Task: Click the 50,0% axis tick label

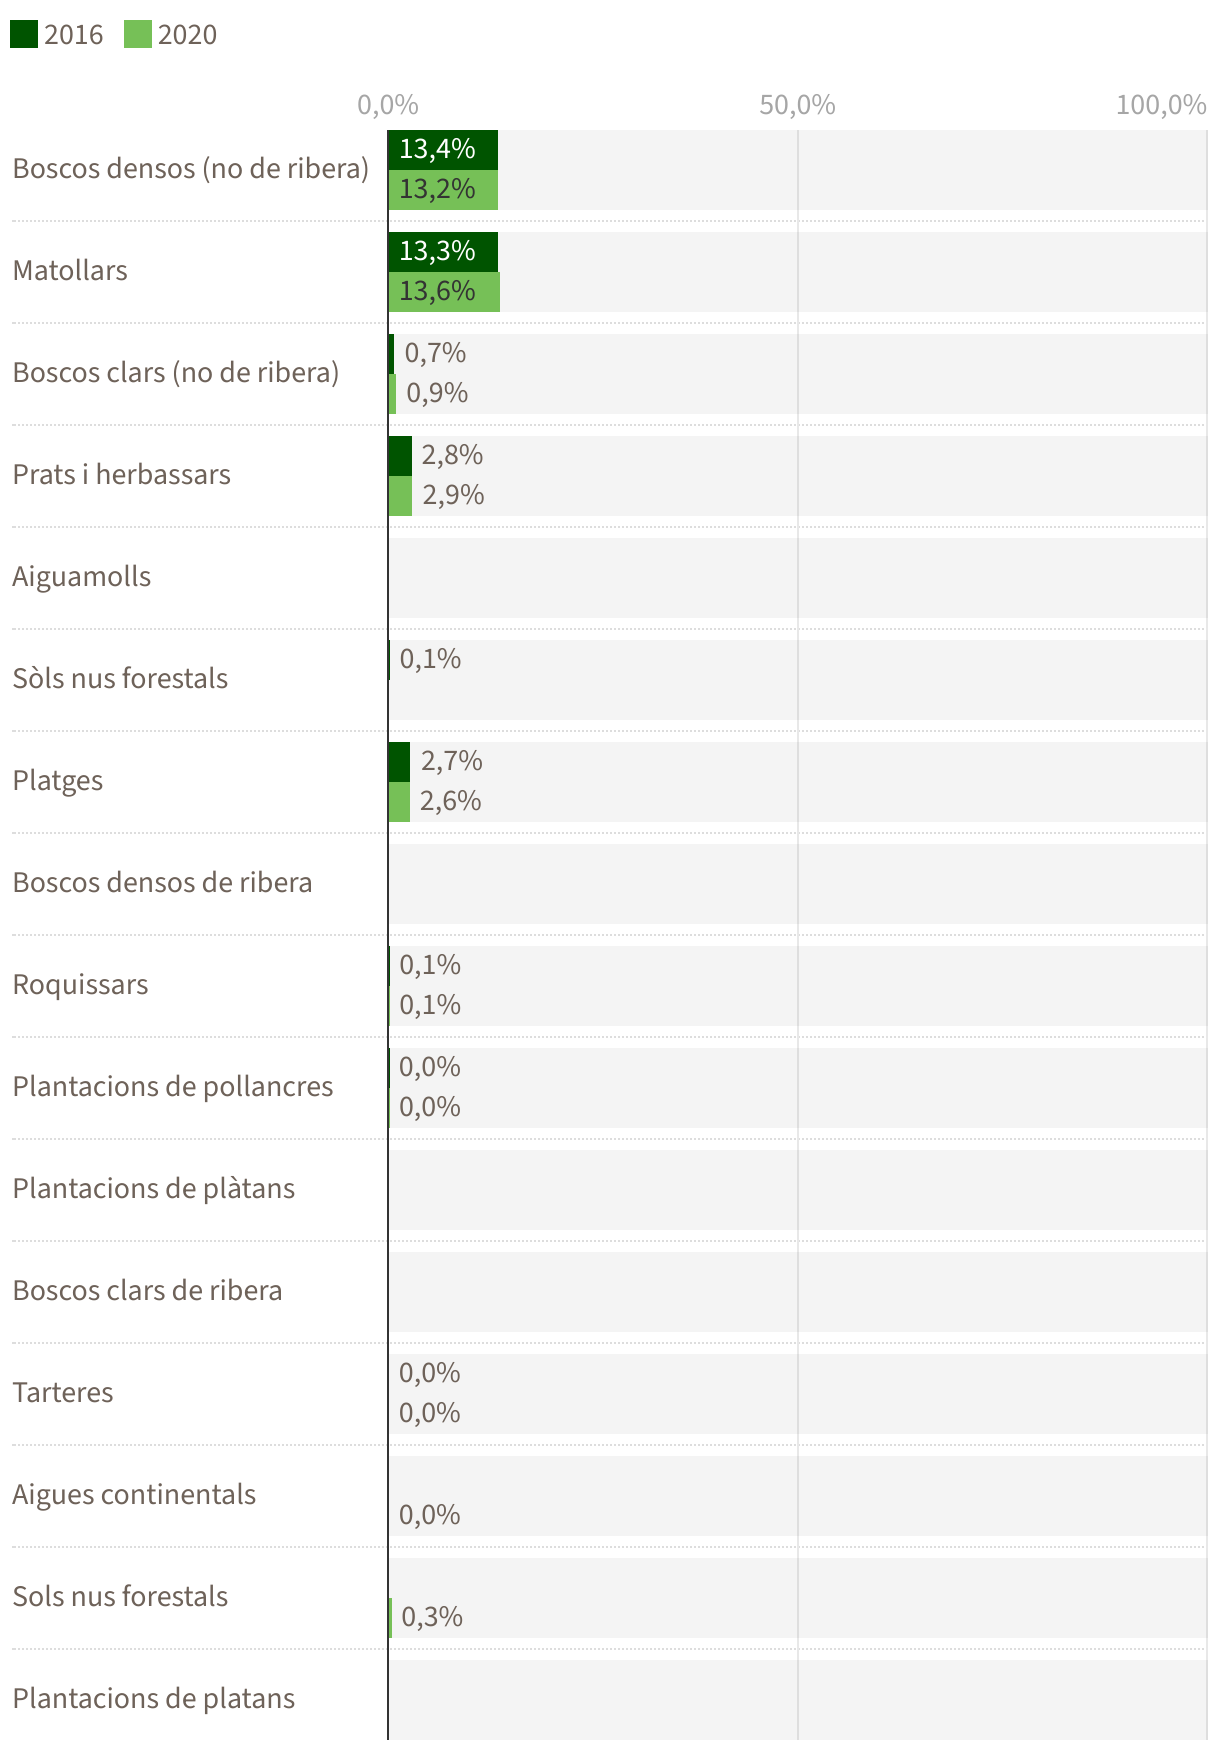Action: pos(797,105)
